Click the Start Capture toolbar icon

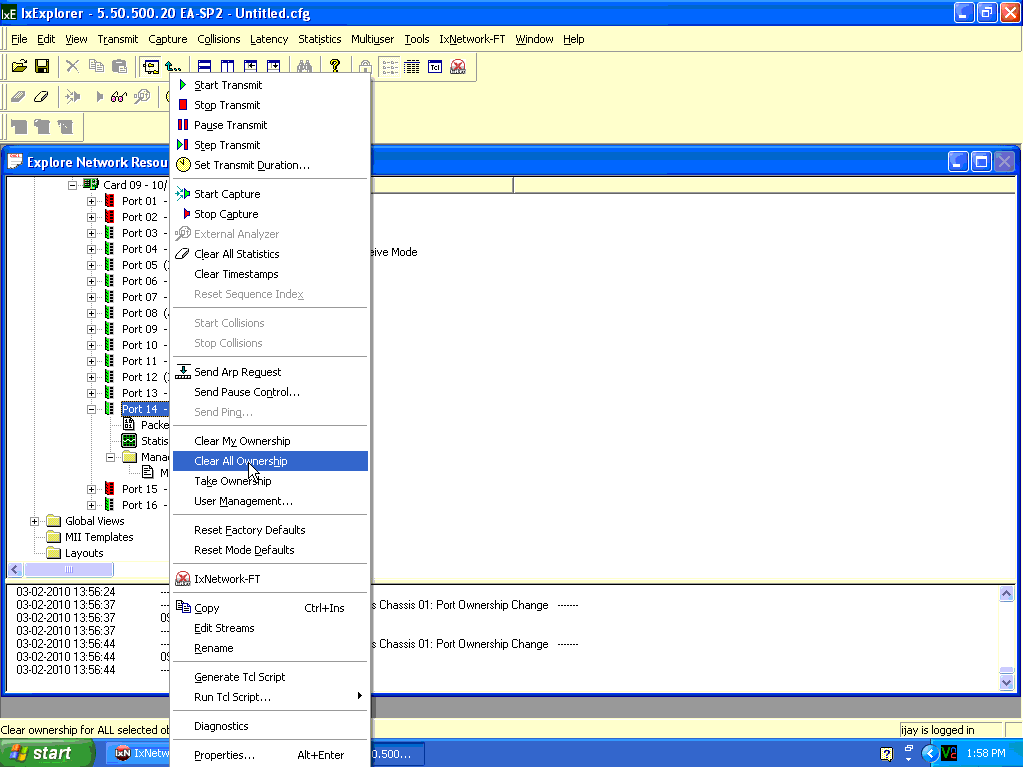[x=72, y=97]
